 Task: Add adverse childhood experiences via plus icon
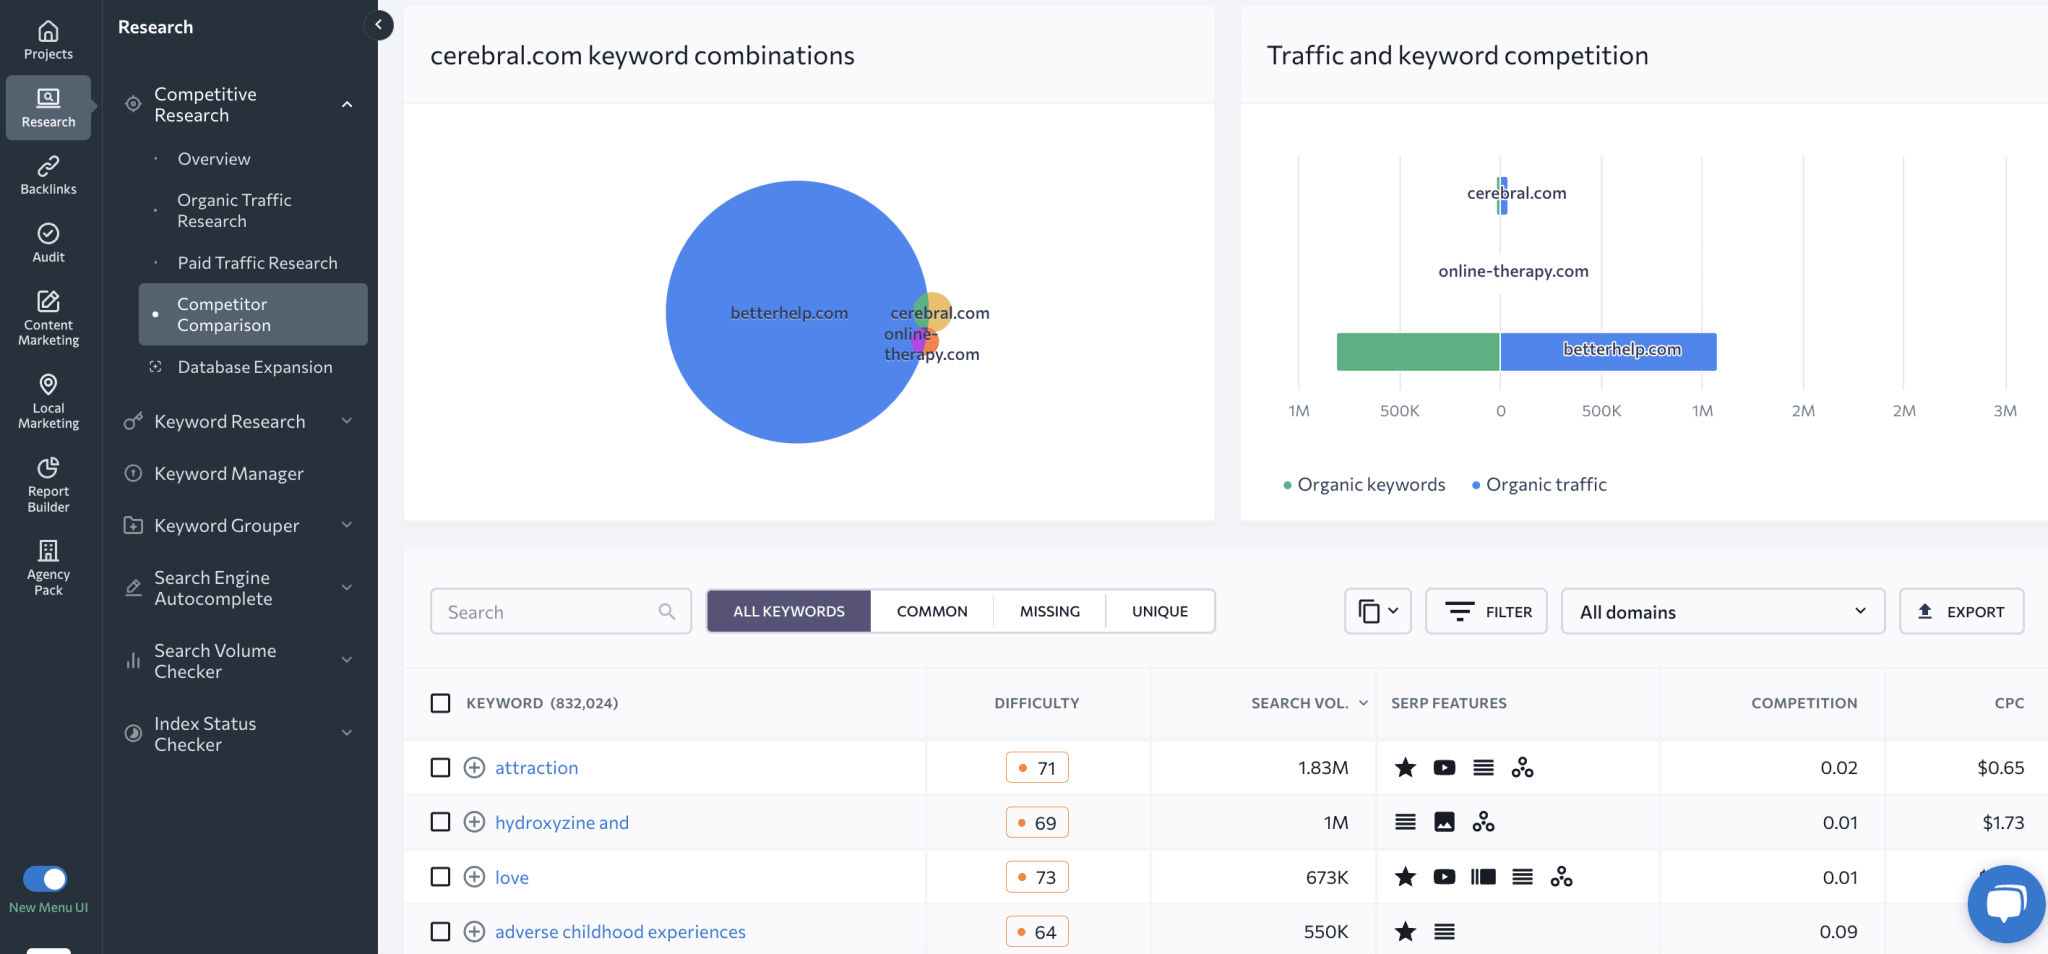point(474,931)
